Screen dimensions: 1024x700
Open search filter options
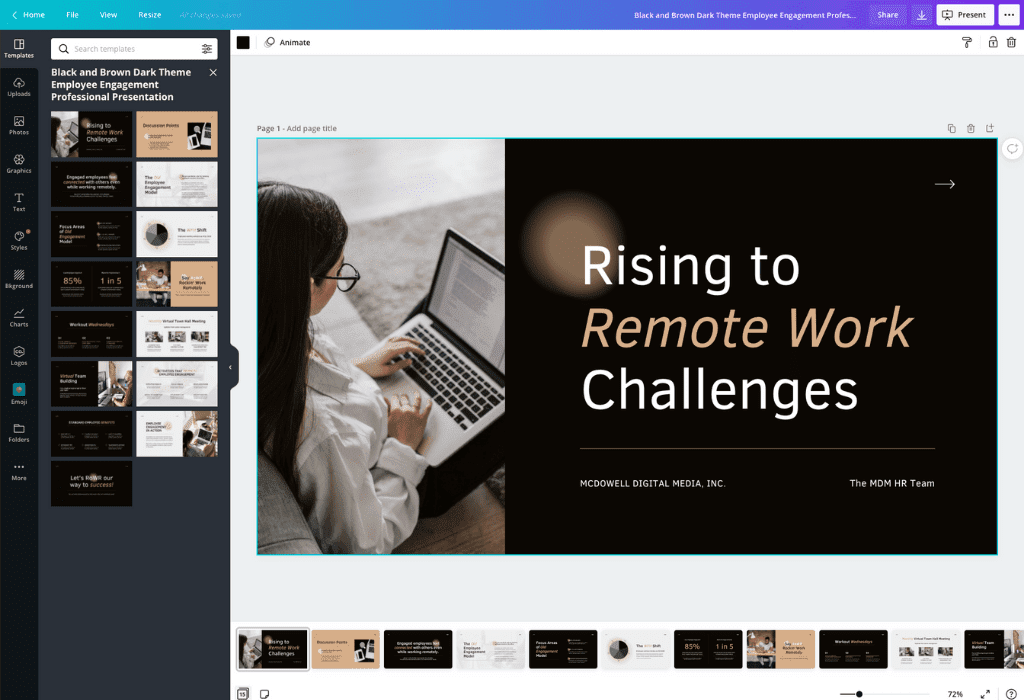tap(208, 48)
